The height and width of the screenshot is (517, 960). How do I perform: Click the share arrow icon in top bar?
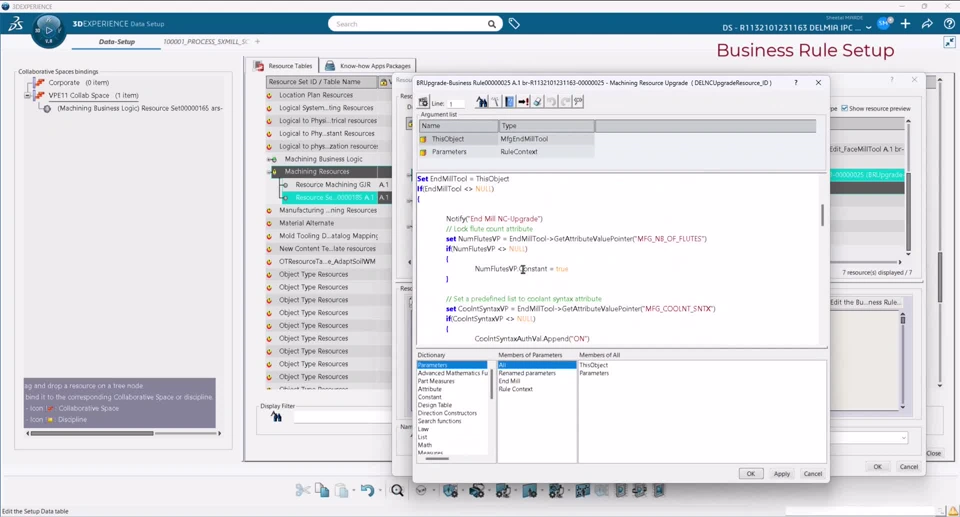(927, 24)
